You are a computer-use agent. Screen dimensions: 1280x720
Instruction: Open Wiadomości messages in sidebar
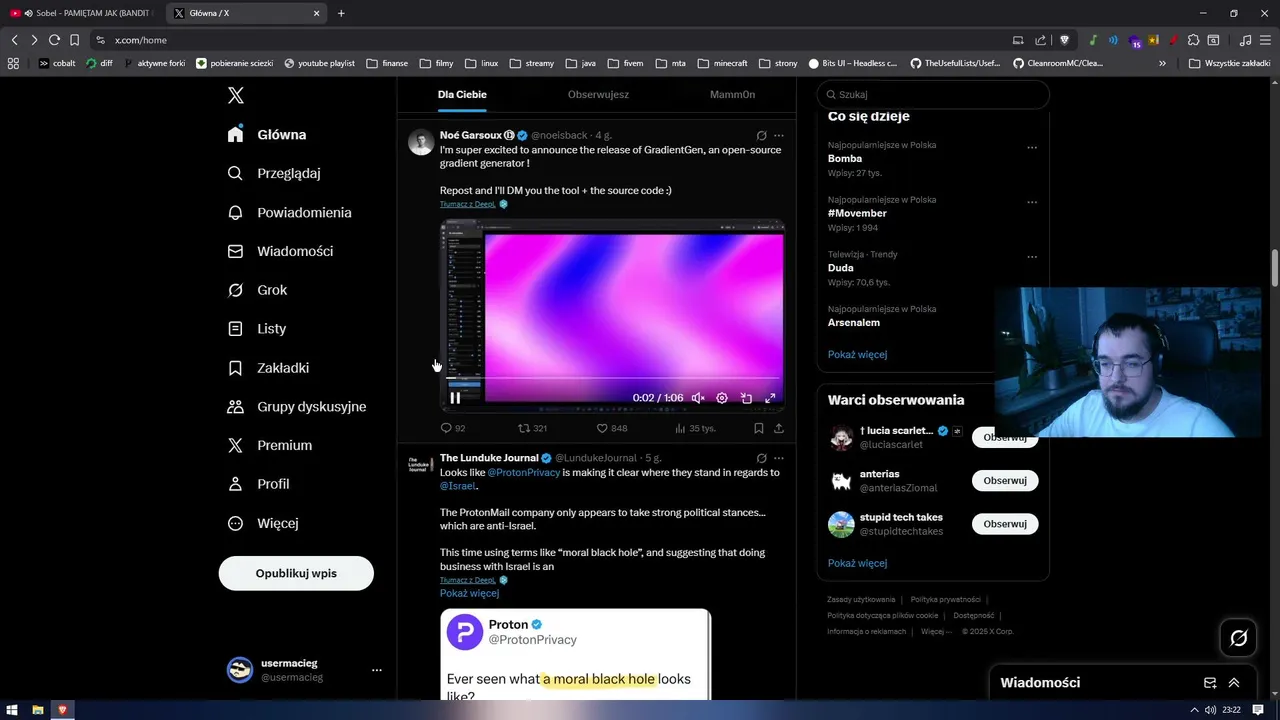[x=280, y=251]
